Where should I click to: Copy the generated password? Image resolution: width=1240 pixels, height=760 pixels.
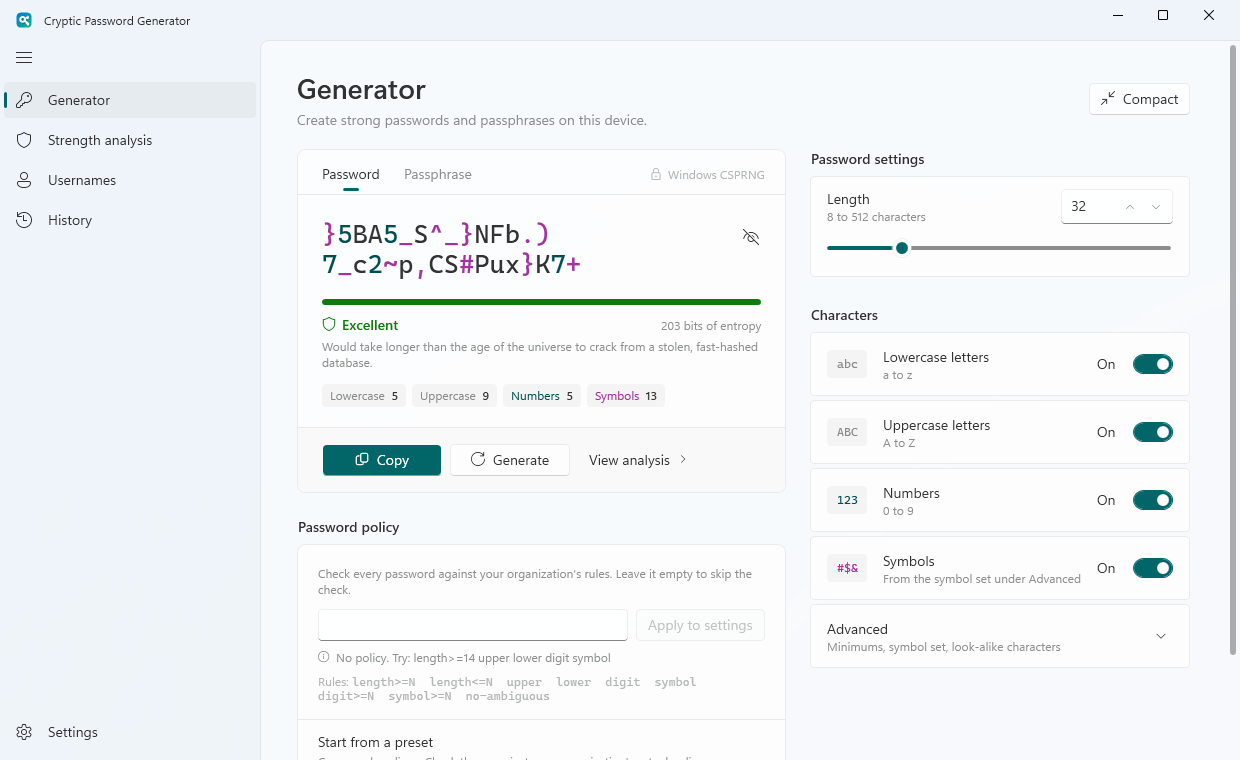(x=382, y=460)
